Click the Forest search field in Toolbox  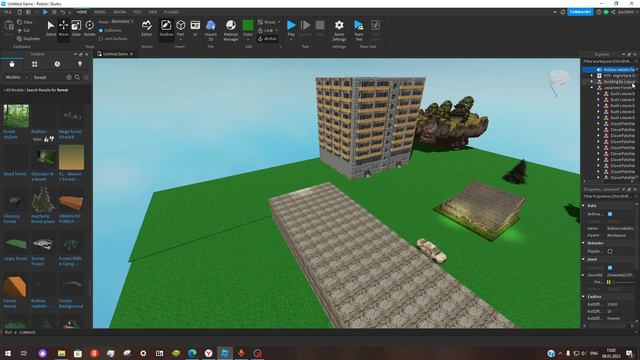click(x=48, y=77)
